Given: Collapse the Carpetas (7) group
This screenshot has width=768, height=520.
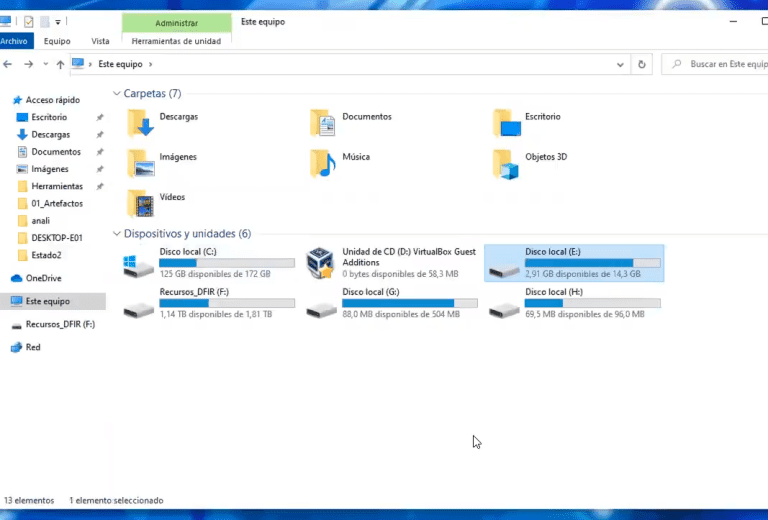Looking at the screenshot, I should [116, 93].
